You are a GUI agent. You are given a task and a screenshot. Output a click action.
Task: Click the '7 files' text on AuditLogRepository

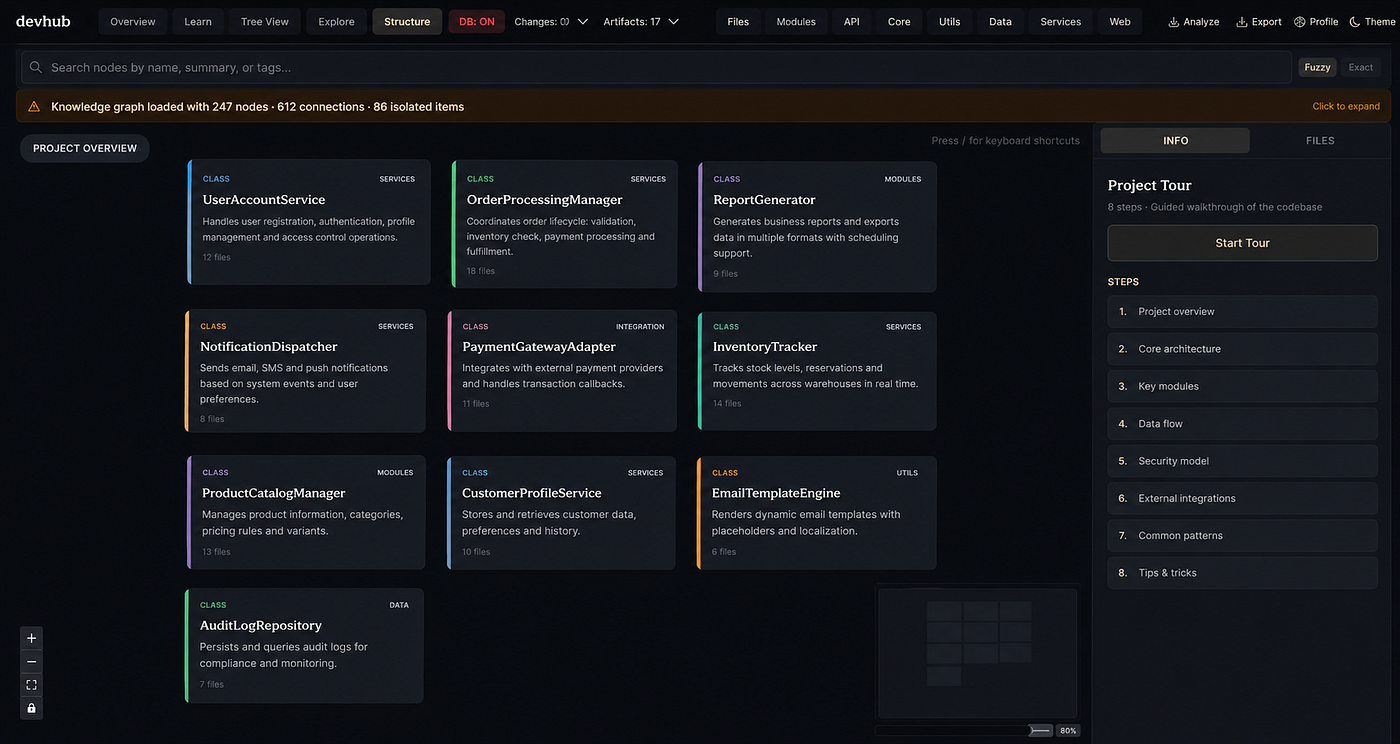tap(211, 684)
